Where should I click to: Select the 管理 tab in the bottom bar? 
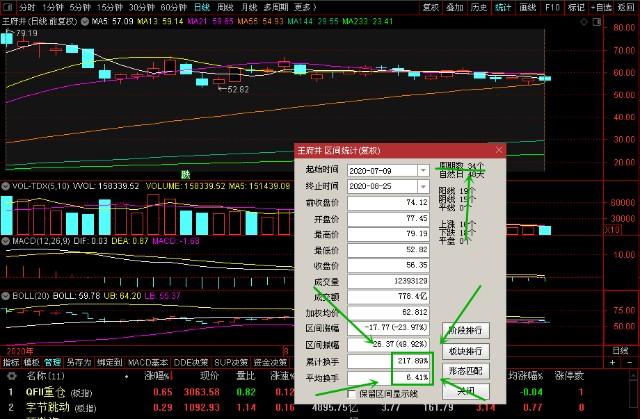(x=53, y=362)
